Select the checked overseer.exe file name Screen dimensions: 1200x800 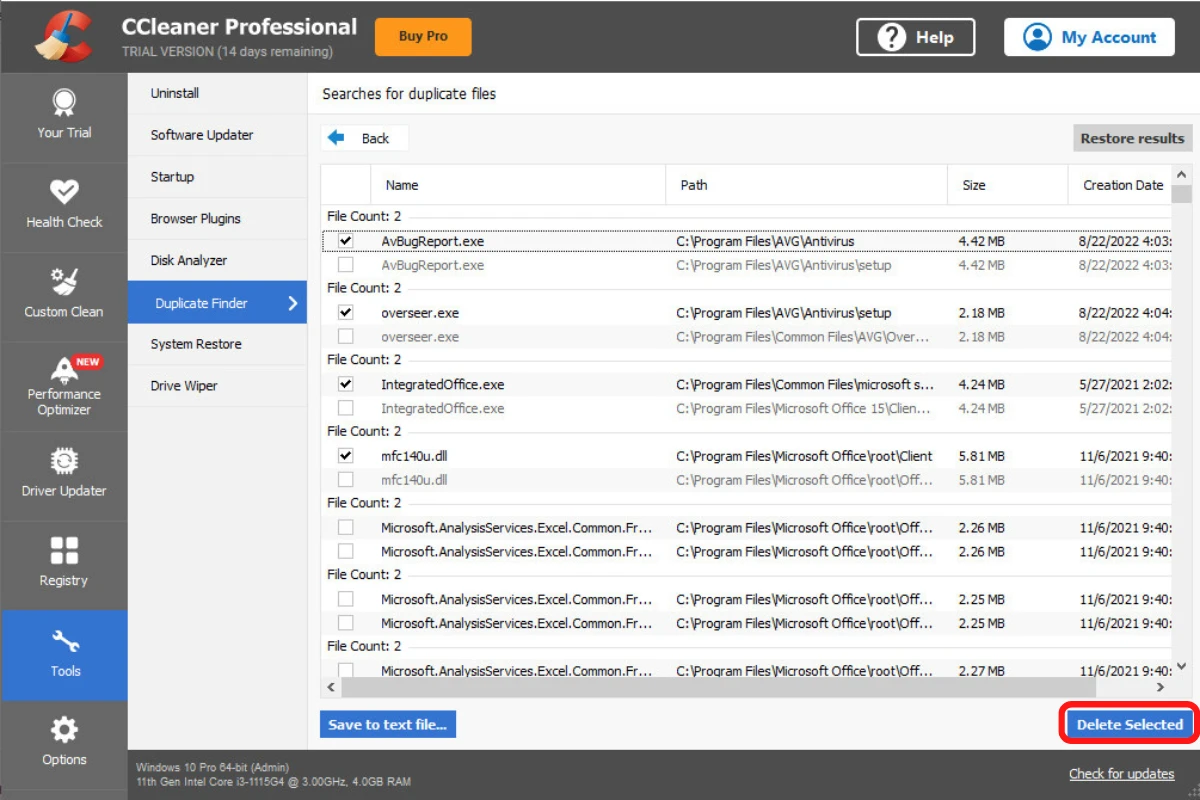point(420,313)
